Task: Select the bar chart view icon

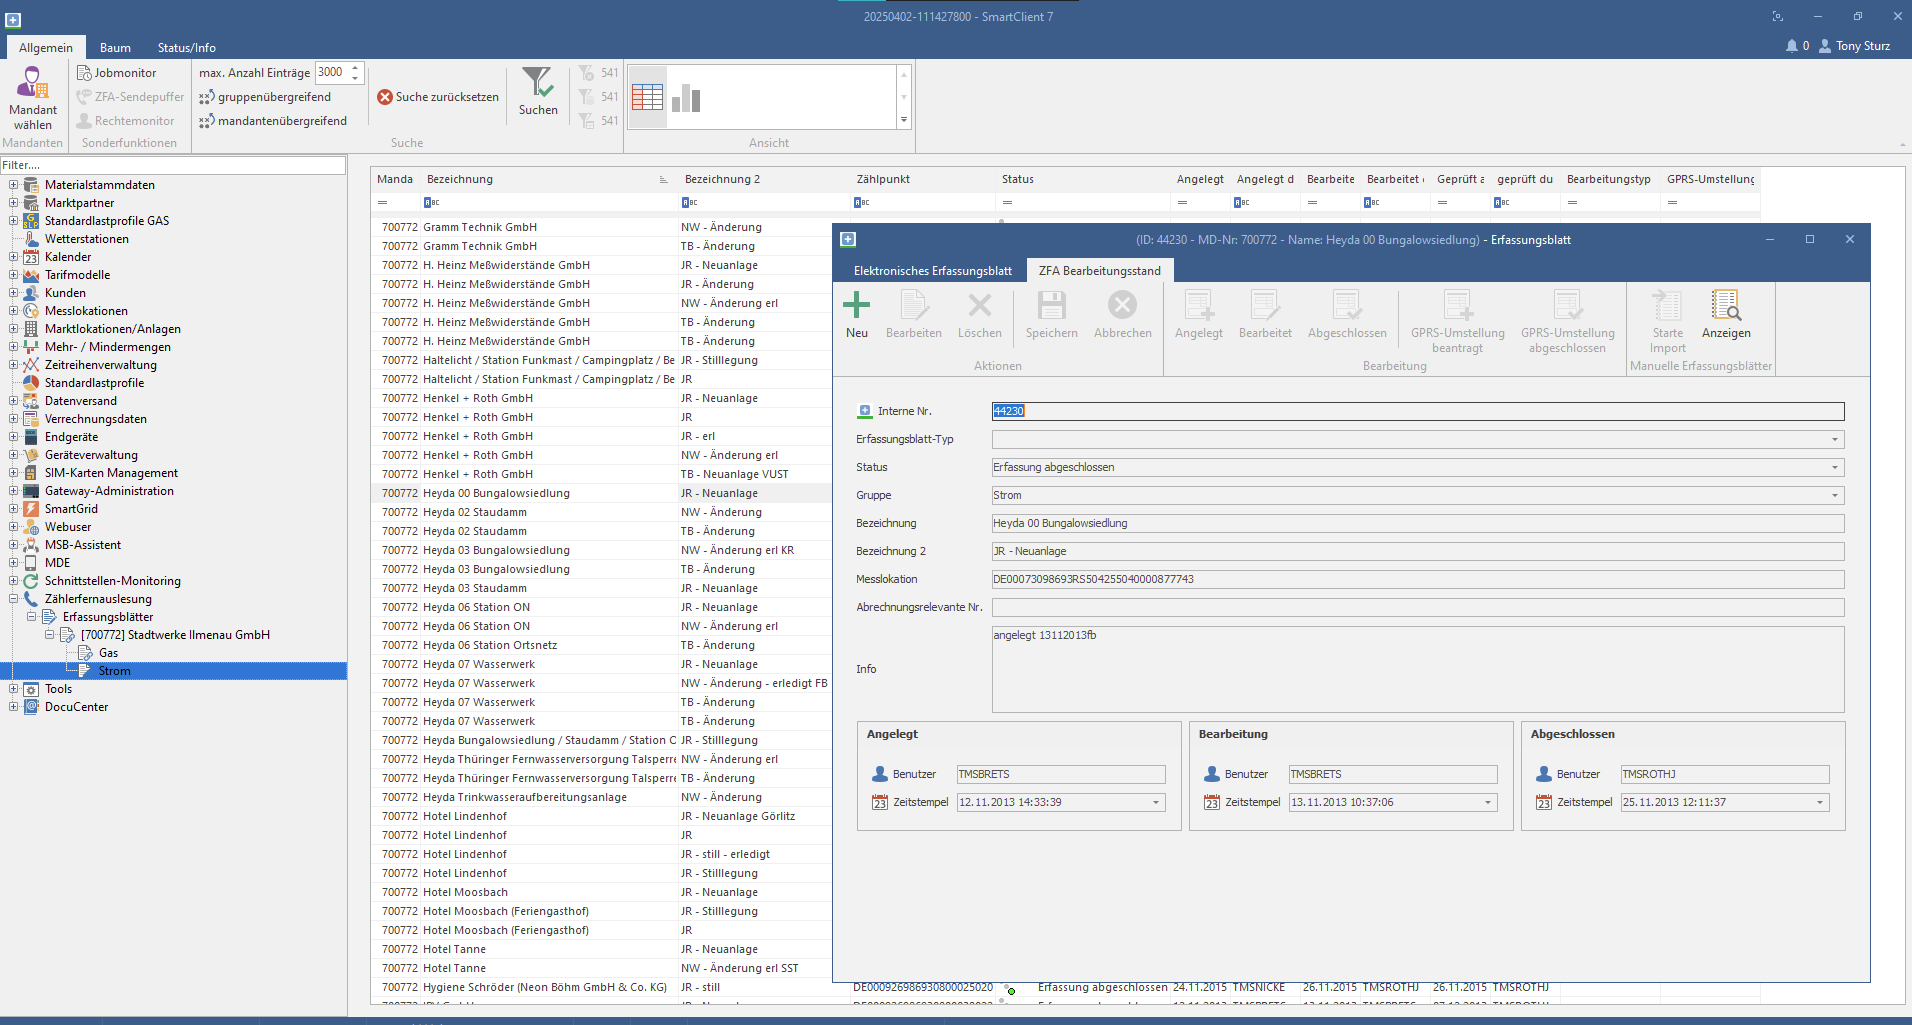Action: (686, 97)
